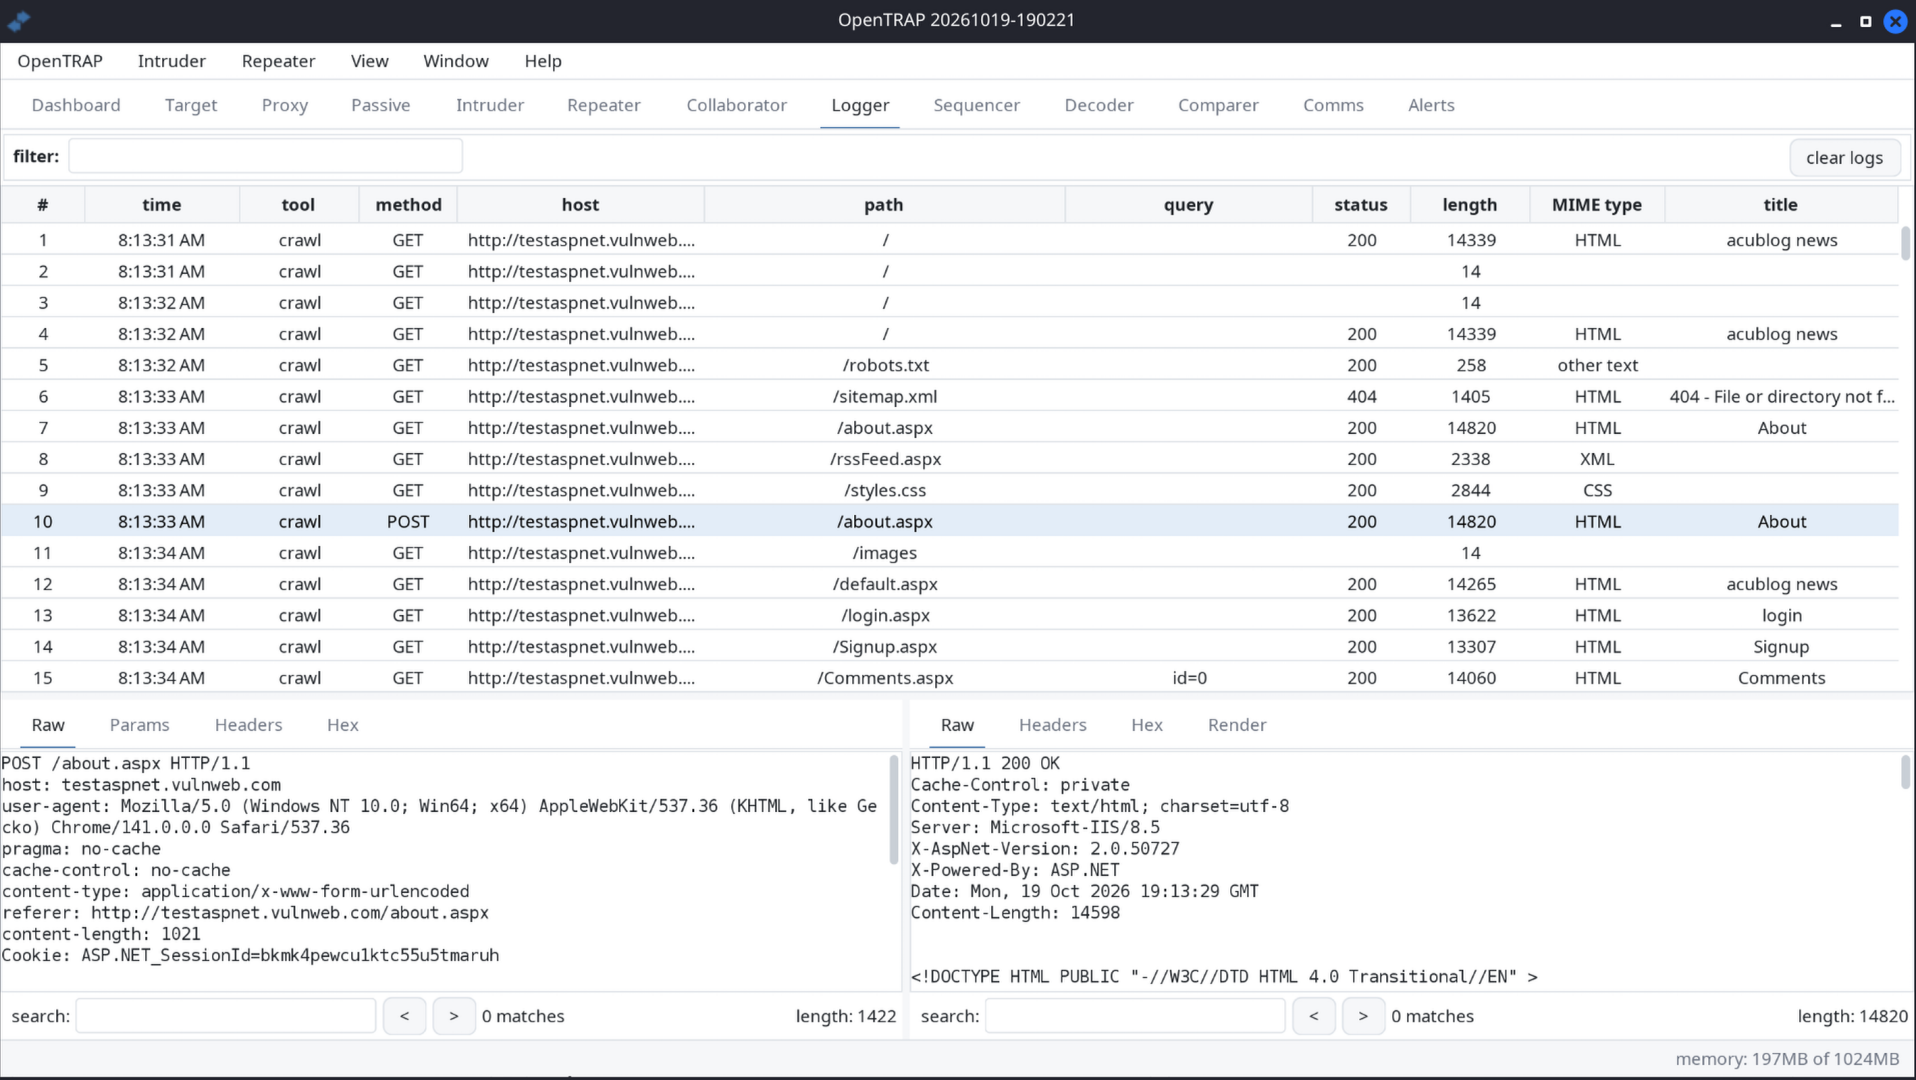The image size is (1916, 1080).
Task: Go to previous match in response search
Action: [x=1314, y=1016]
